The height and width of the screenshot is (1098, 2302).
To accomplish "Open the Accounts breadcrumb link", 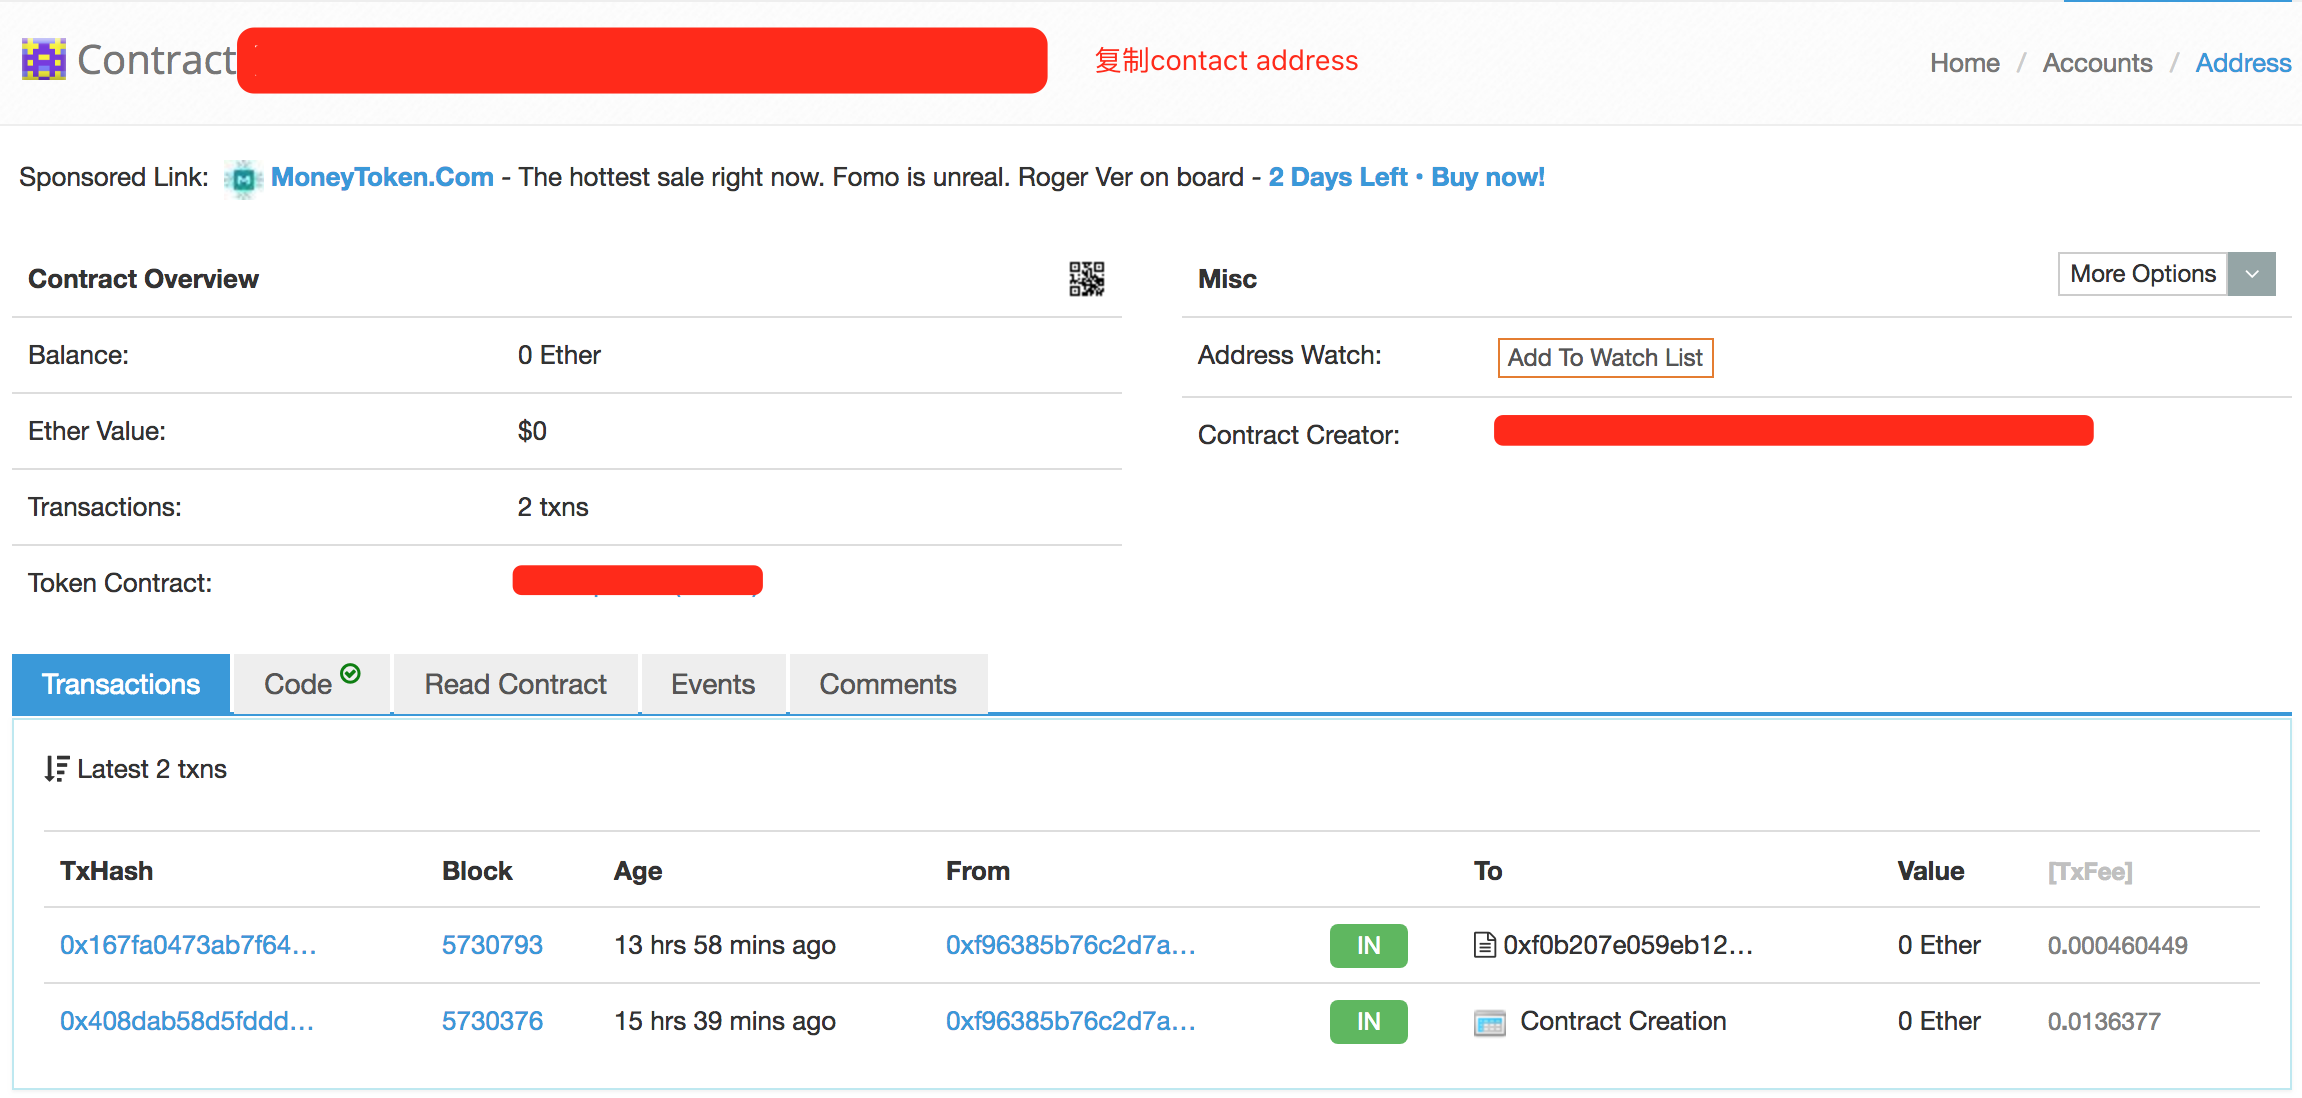I will click(x=2097, y=63).
